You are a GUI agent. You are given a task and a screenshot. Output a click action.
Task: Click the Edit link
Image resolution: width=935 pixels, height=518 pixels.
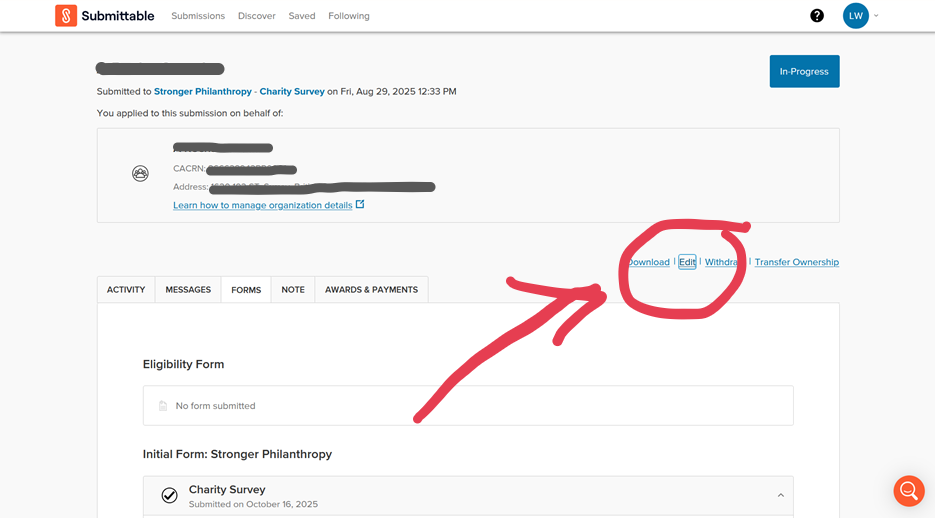pos(687,262)
